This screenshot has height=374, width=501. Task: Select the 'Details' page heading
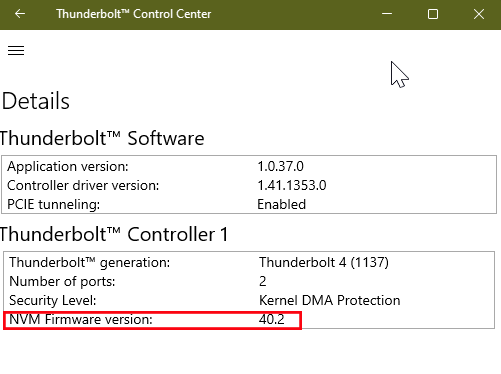coord(36,101)
